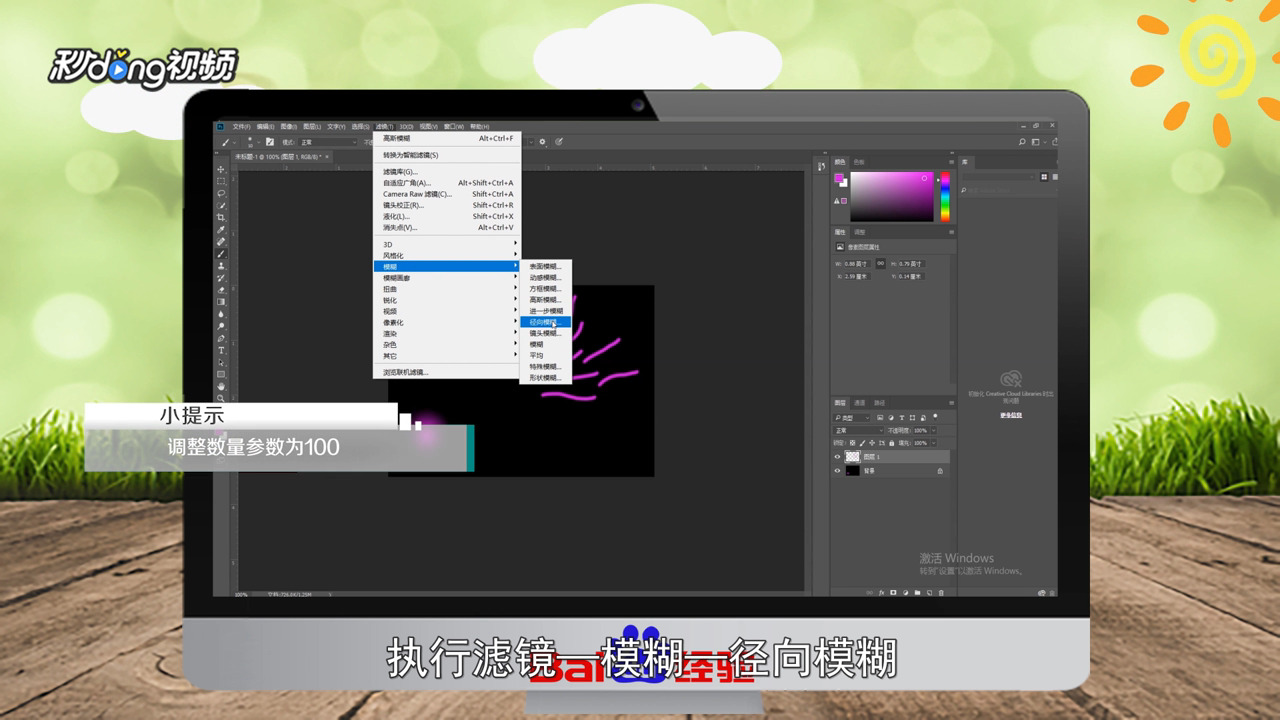
Task: Select the Crop tool
Action: (221, 218)
